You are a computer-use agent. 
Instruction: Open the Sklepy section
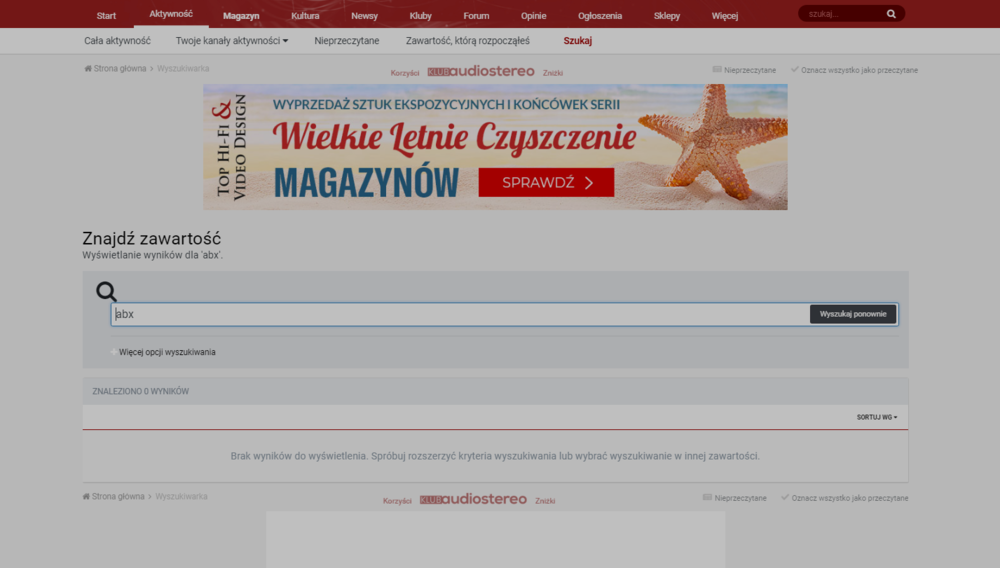point(666,16)
